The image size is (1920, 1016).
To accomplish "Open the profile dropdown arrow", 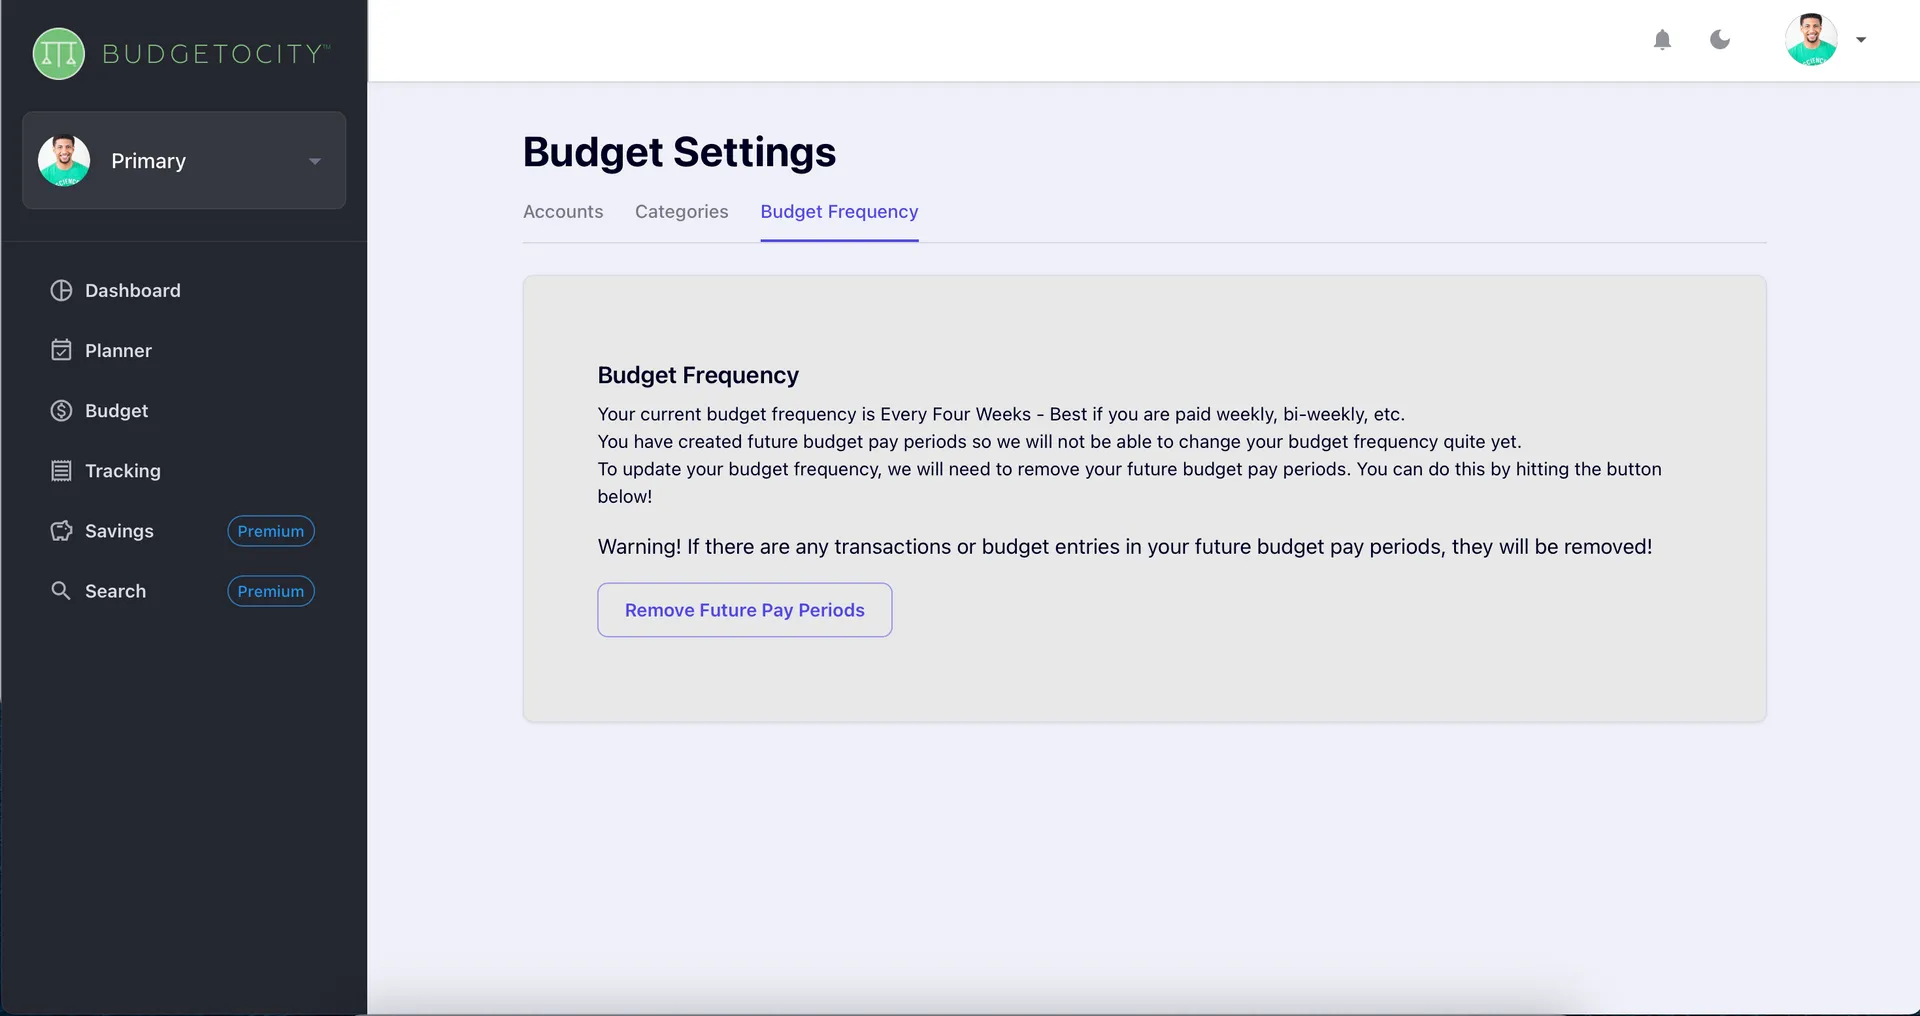I will (1862, 40).
